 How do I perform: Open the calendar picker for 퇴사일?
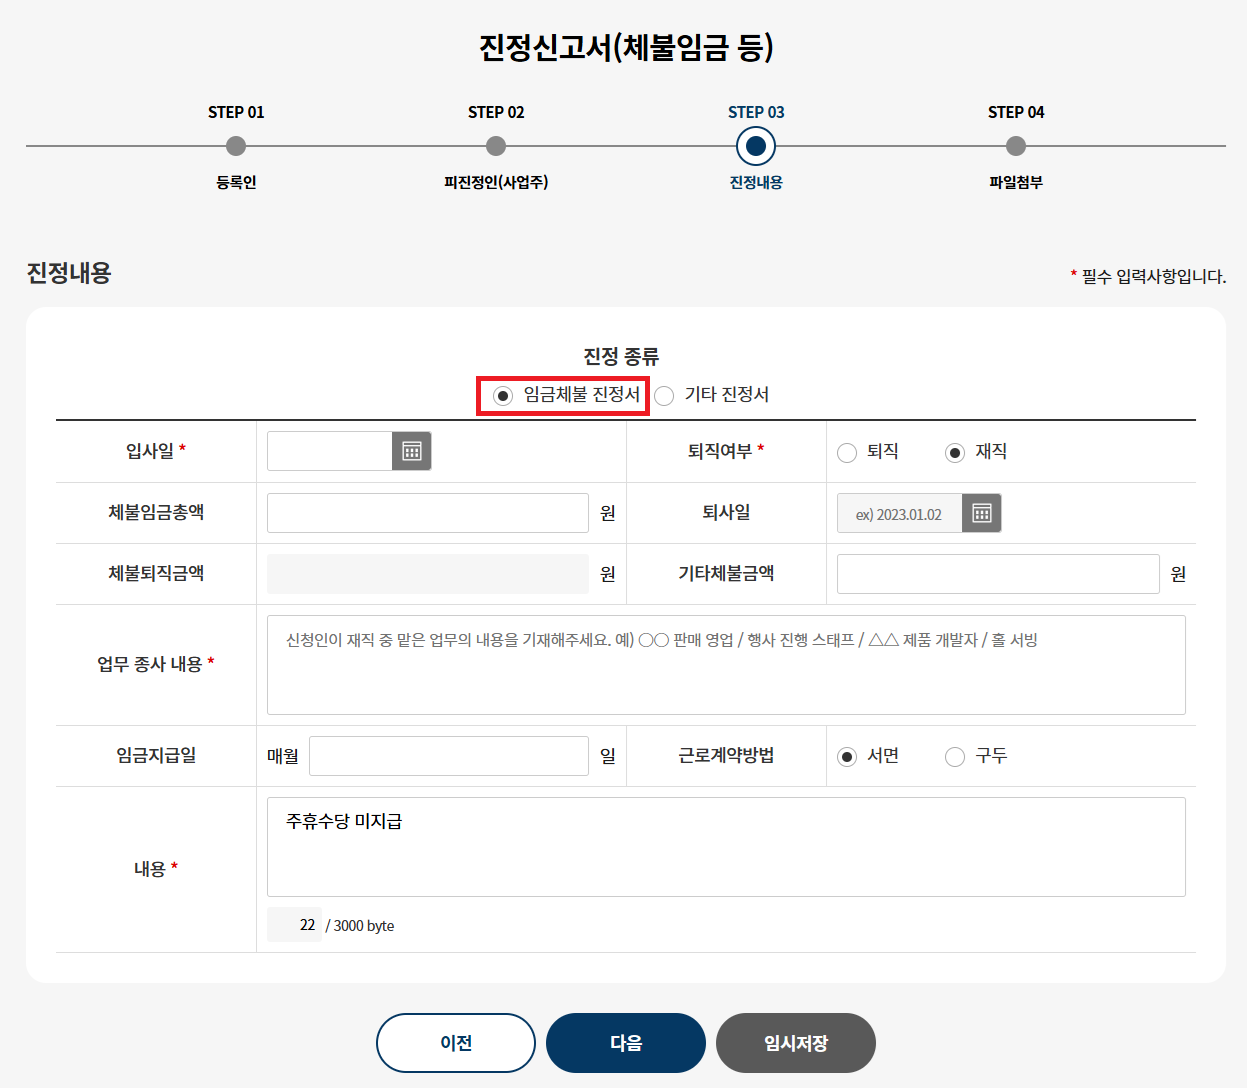click(980, 513)
